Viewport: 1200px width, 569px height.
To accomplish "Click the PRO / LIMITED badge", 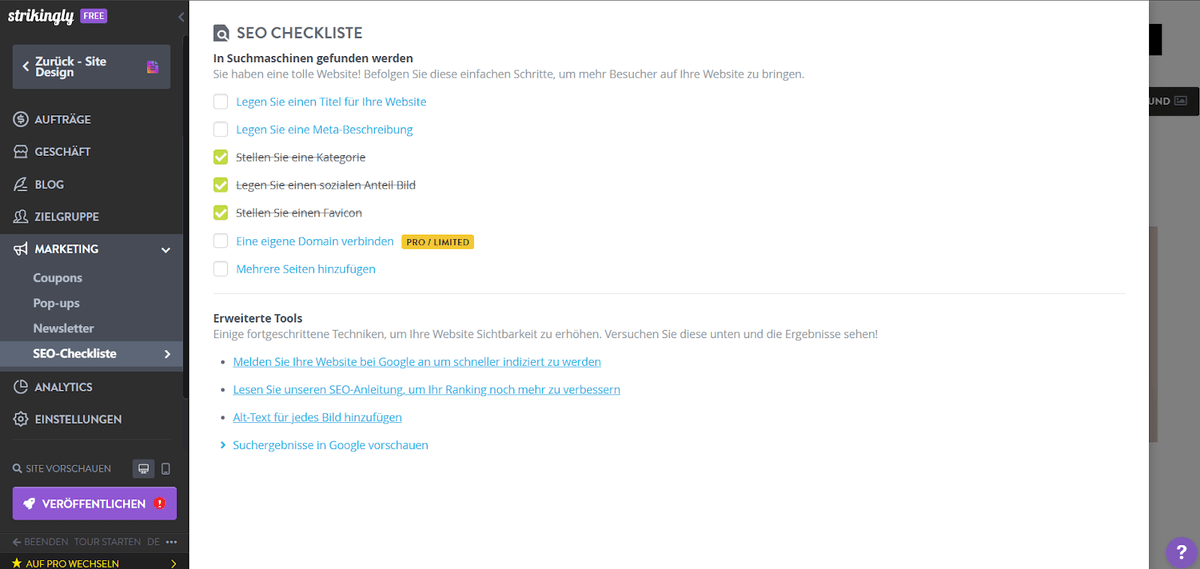I will 437,242.
